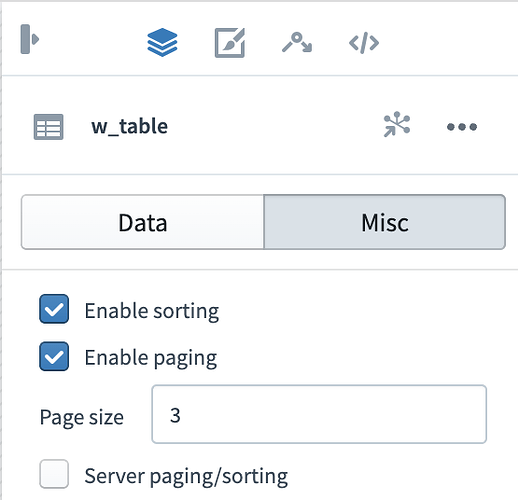
Task: Collapse the side panel with arrow icon
Action: pyautogui.click(x=30, y=39)
